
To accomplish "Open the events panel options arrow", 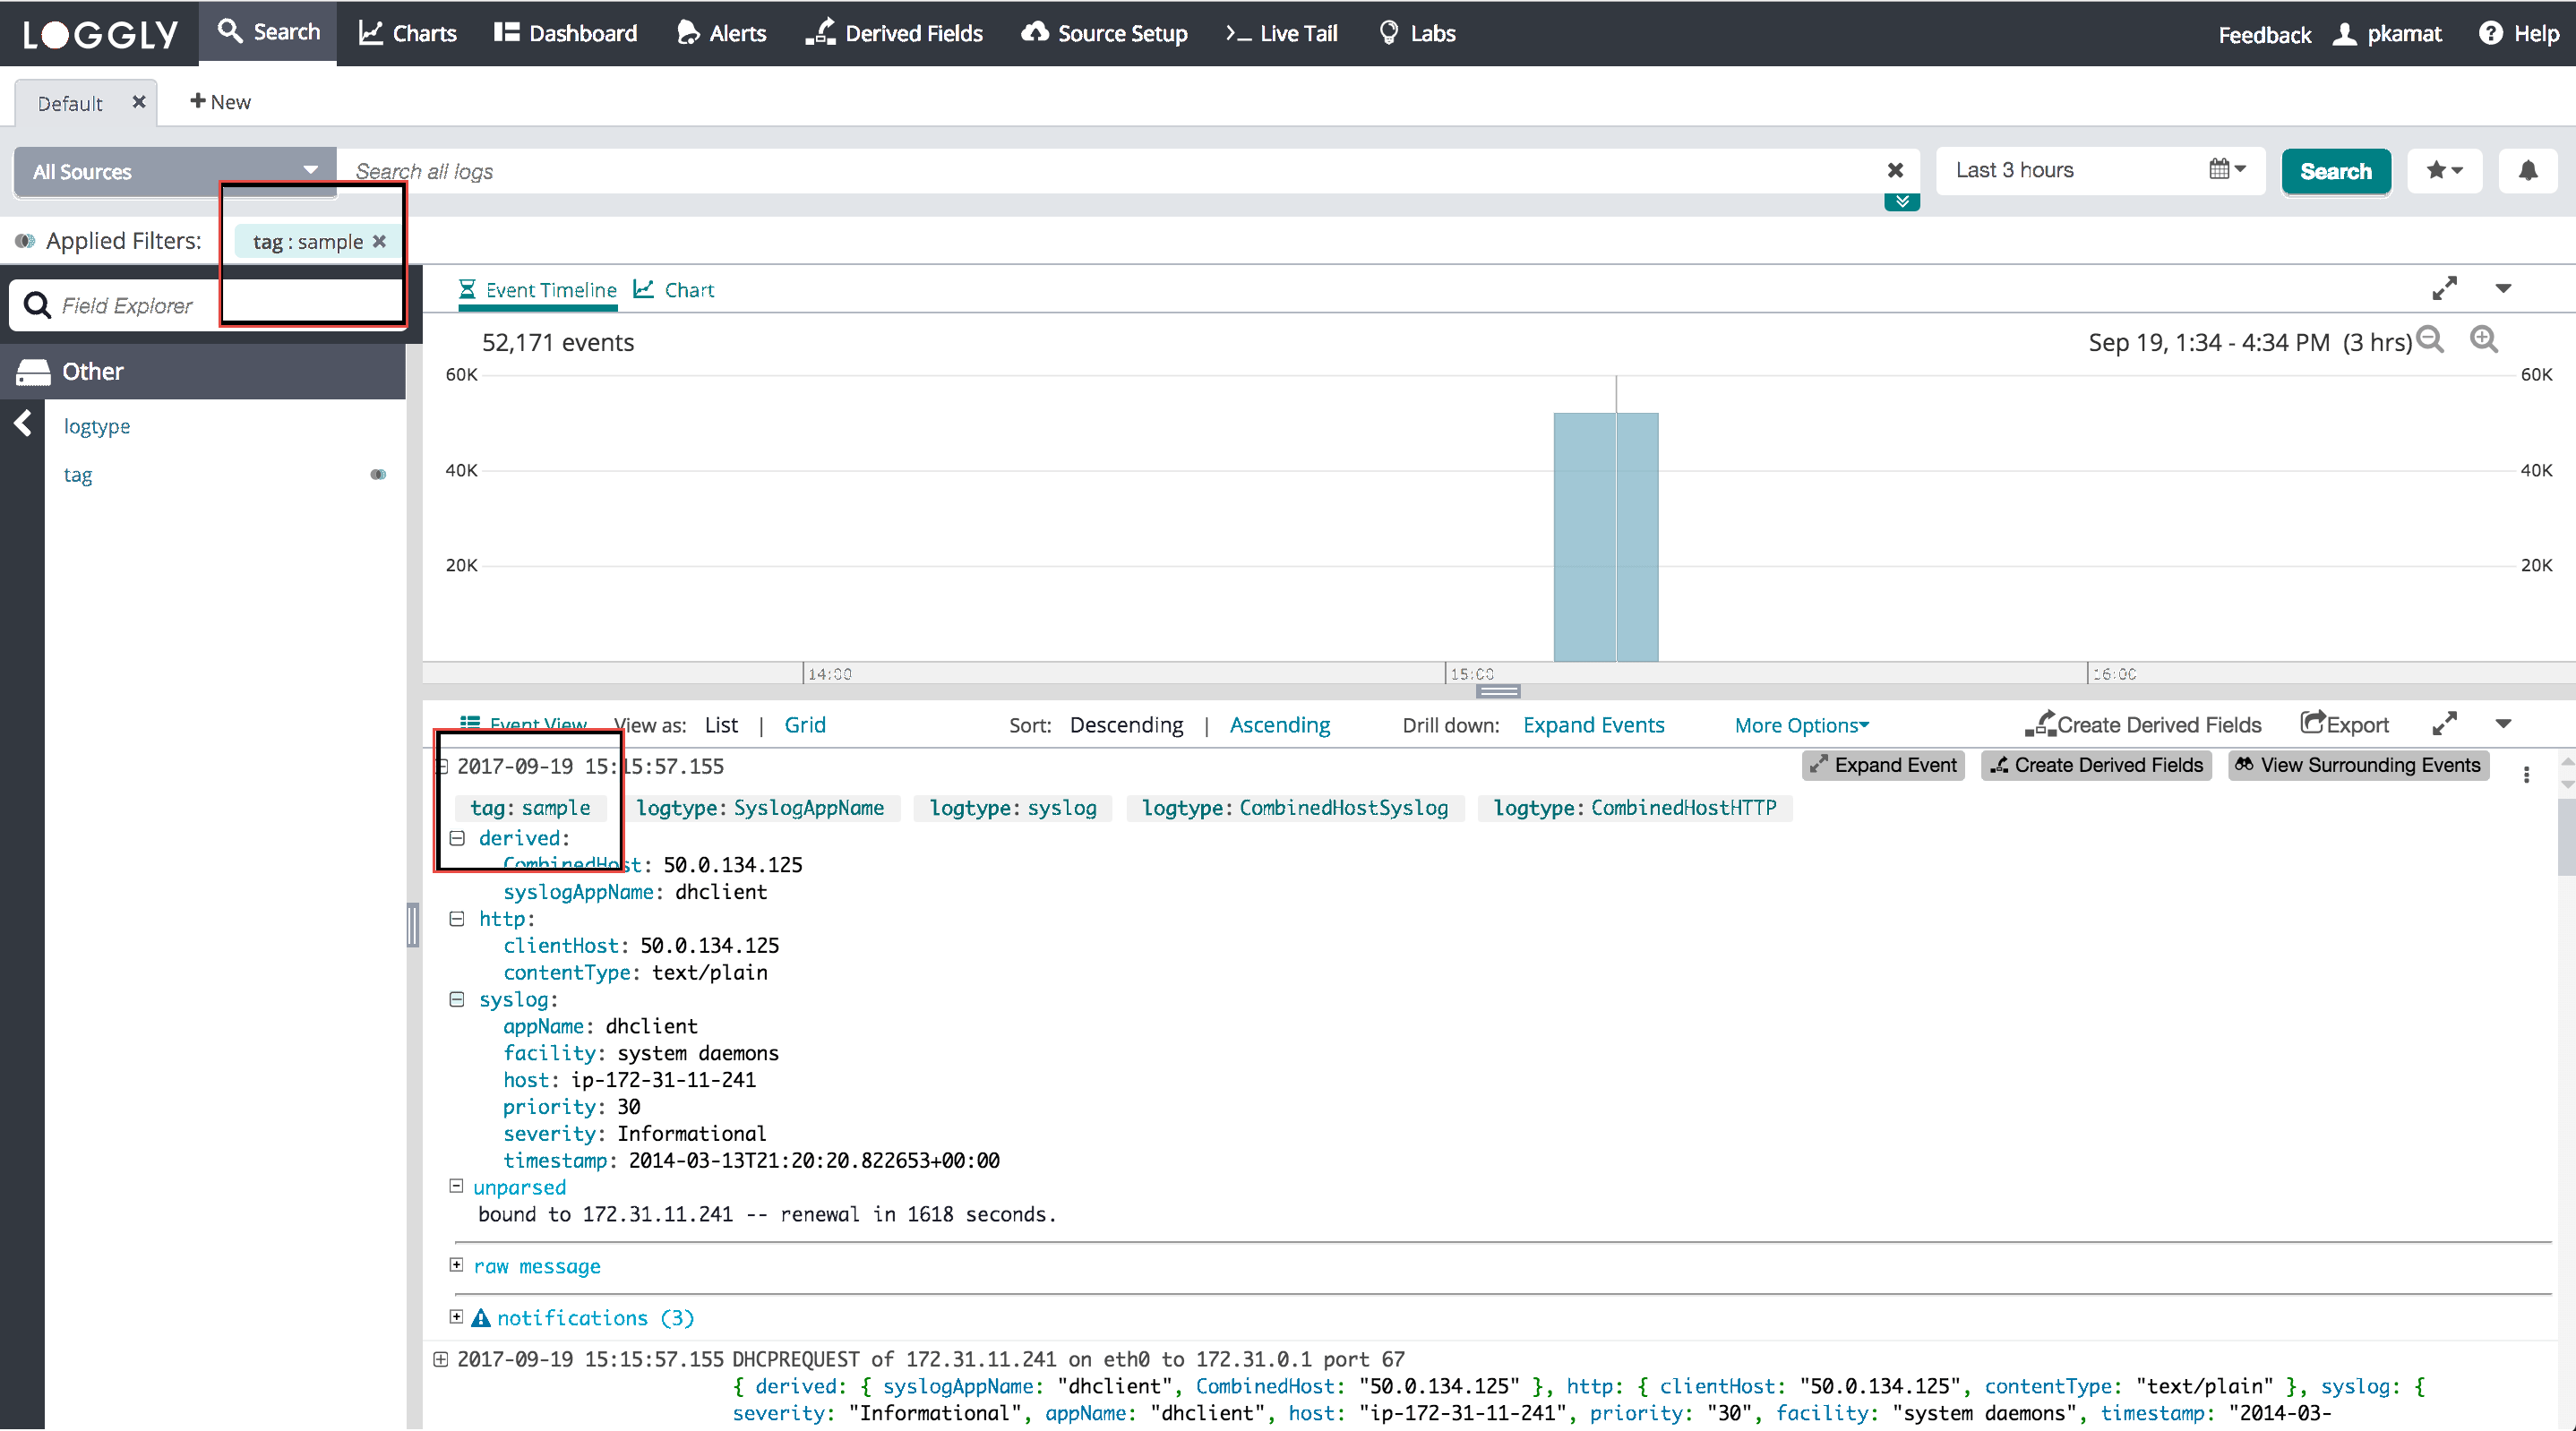I will 2503,723.
